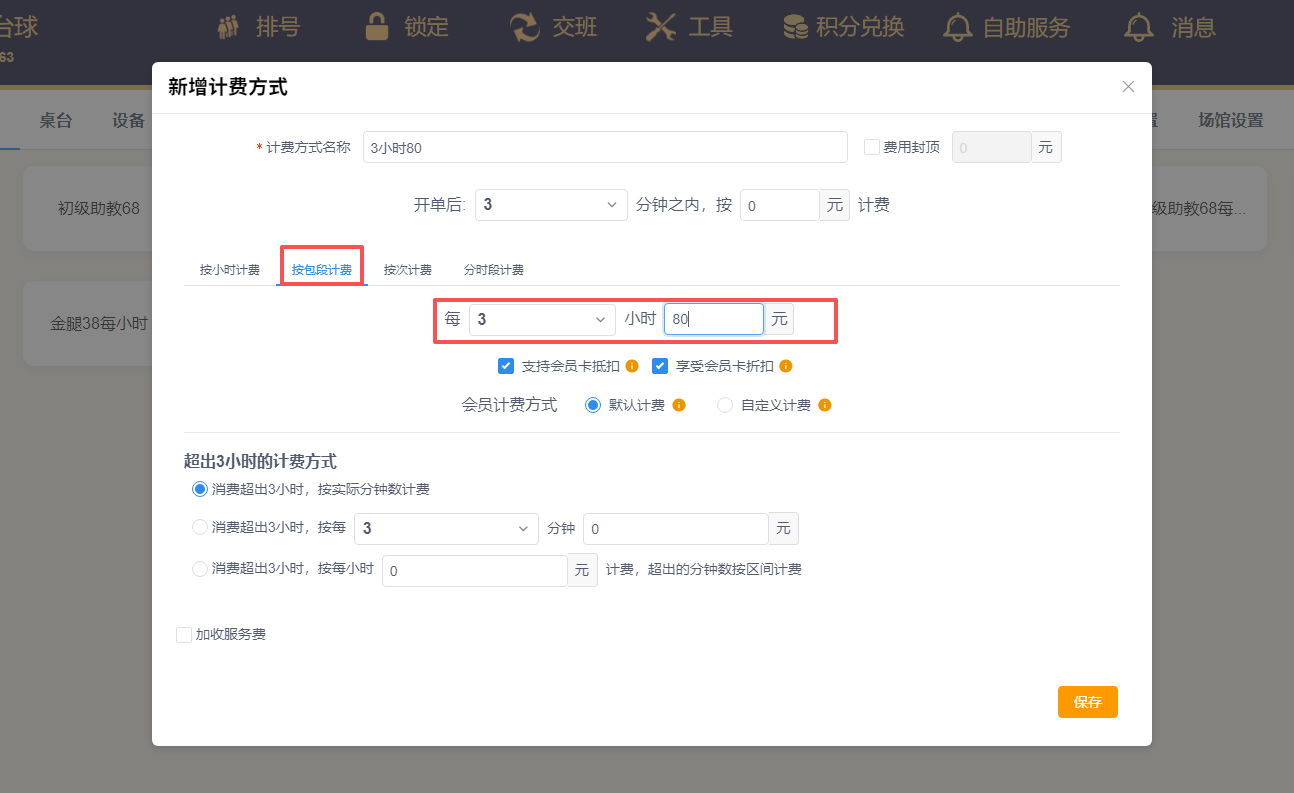Click the 交班 shift-change arrows icon
This screenshot has height=793, width=1294.
524,27
